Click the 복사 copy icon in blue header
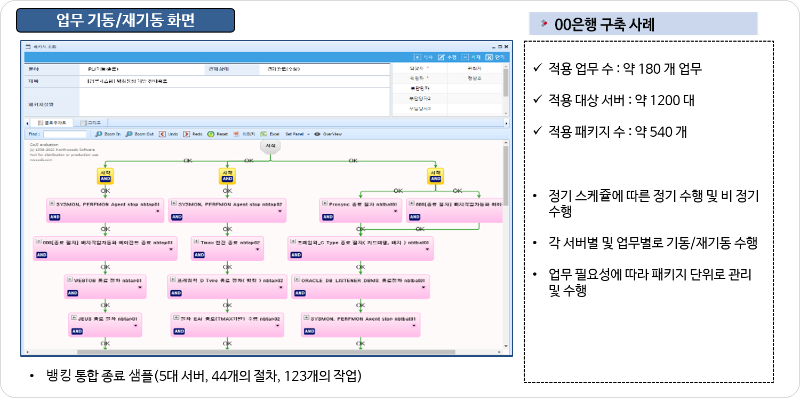 tap(417, 57)
